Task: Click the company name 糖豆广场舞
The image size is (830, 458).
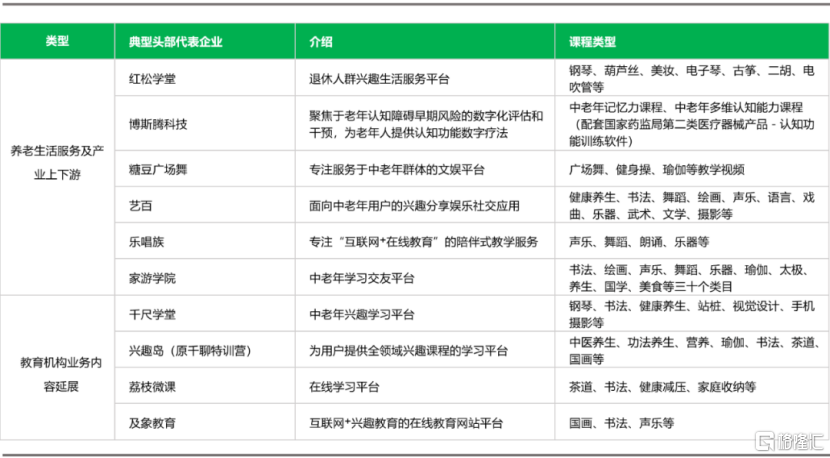Action: point(158,169)
